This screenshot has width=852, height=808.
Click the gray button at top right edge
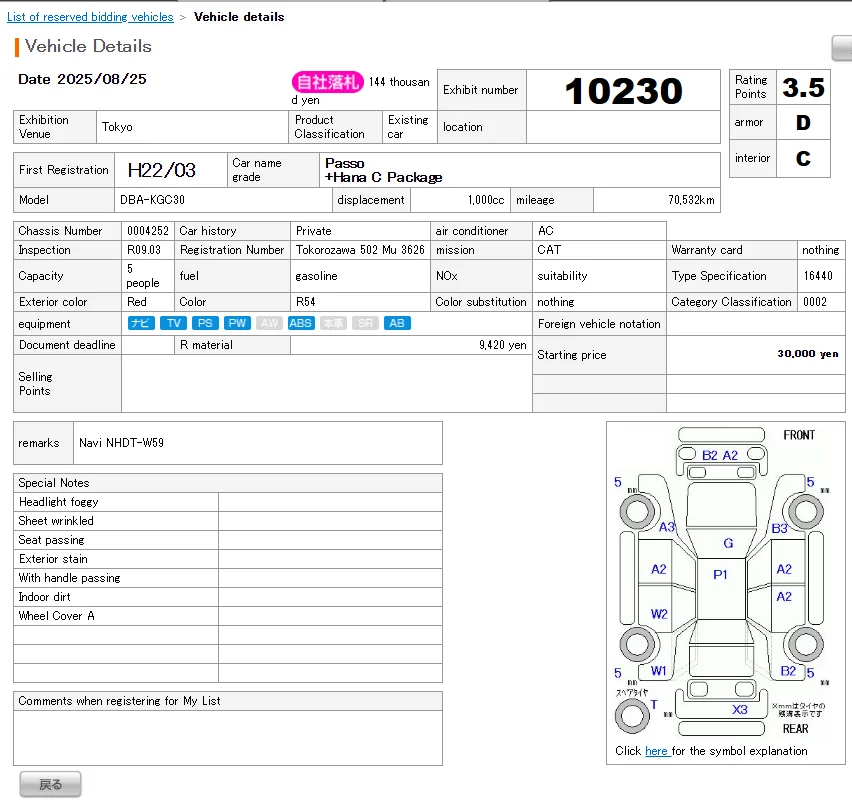(841, 48)
